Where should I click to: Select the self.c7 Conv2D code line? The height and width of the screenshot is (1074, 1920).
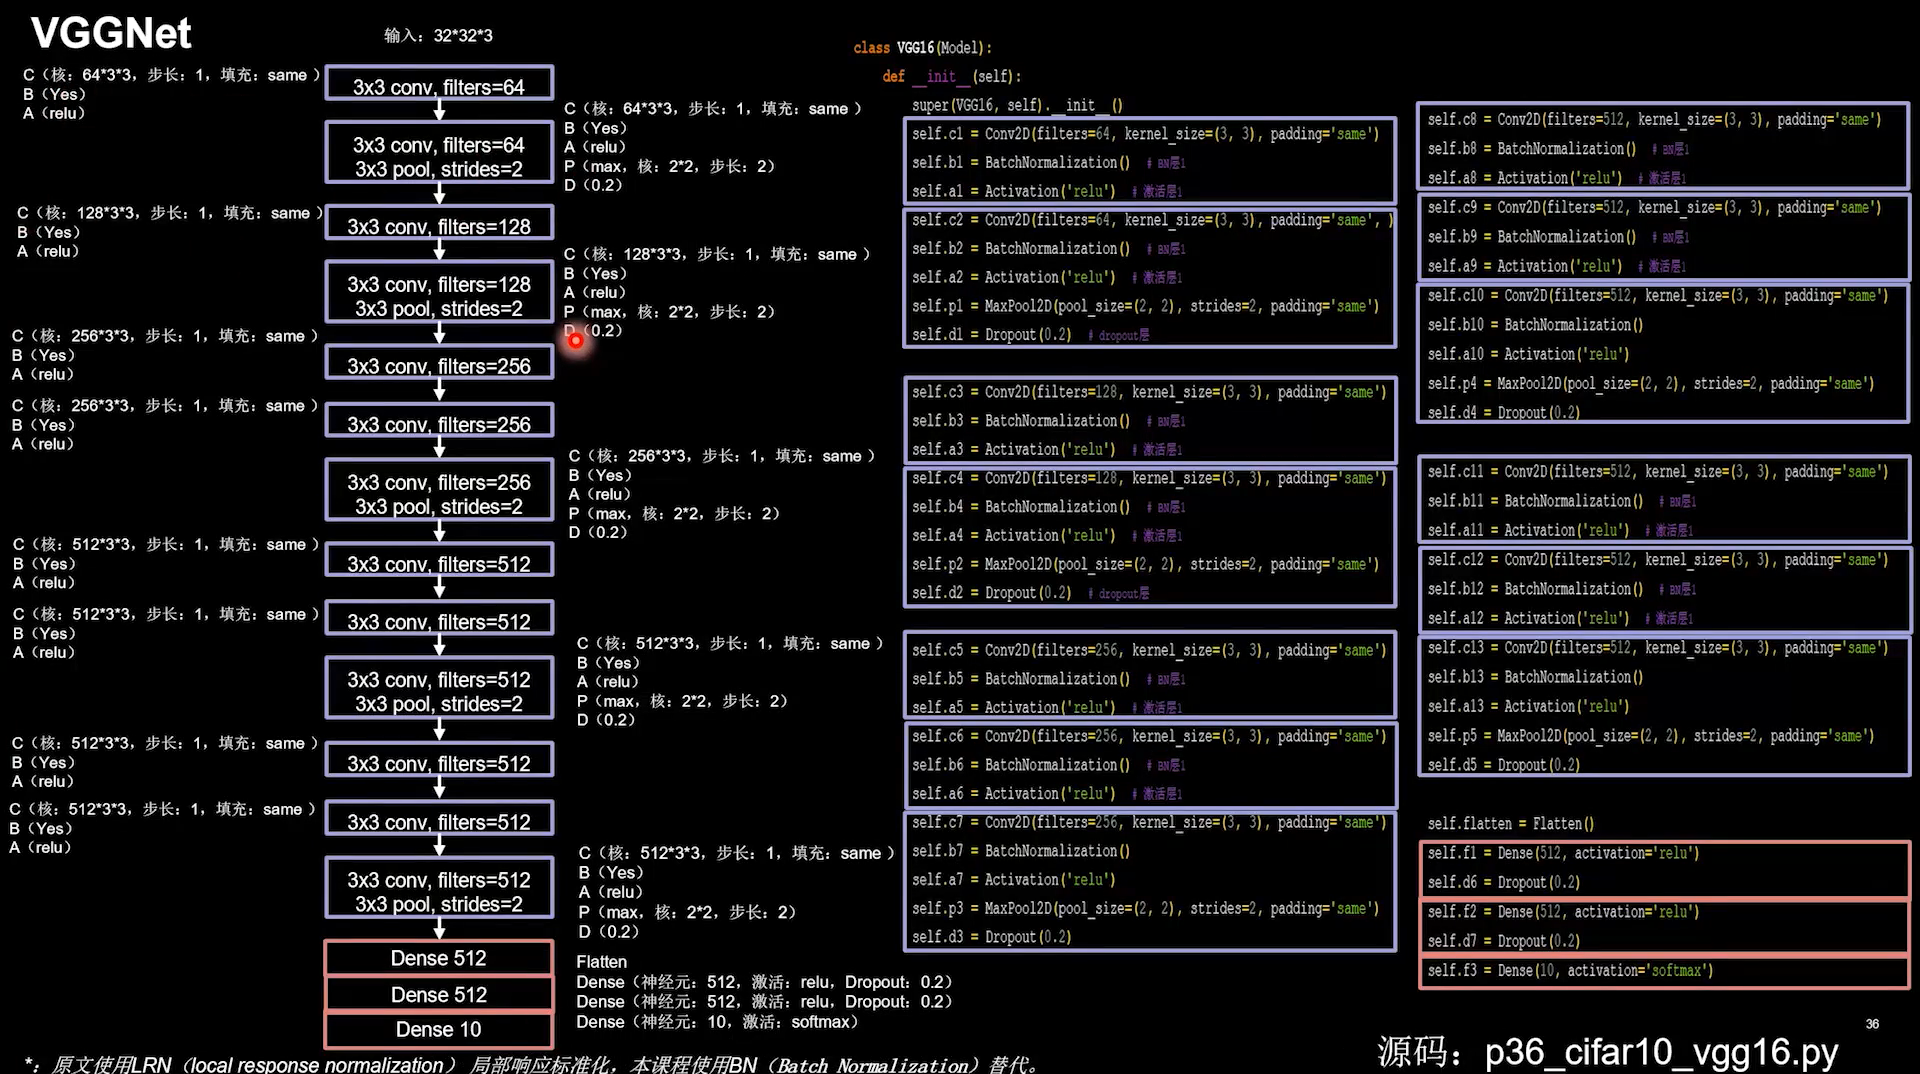tap(1149, 822)
